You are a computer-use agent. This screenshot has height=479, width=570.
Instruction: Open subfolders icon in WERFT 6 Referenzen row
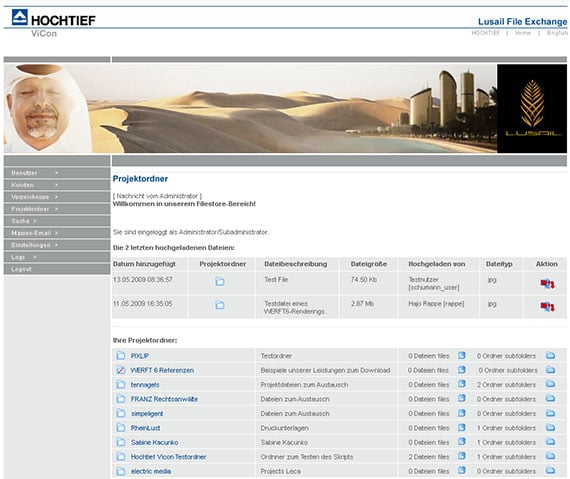(550, 370)
